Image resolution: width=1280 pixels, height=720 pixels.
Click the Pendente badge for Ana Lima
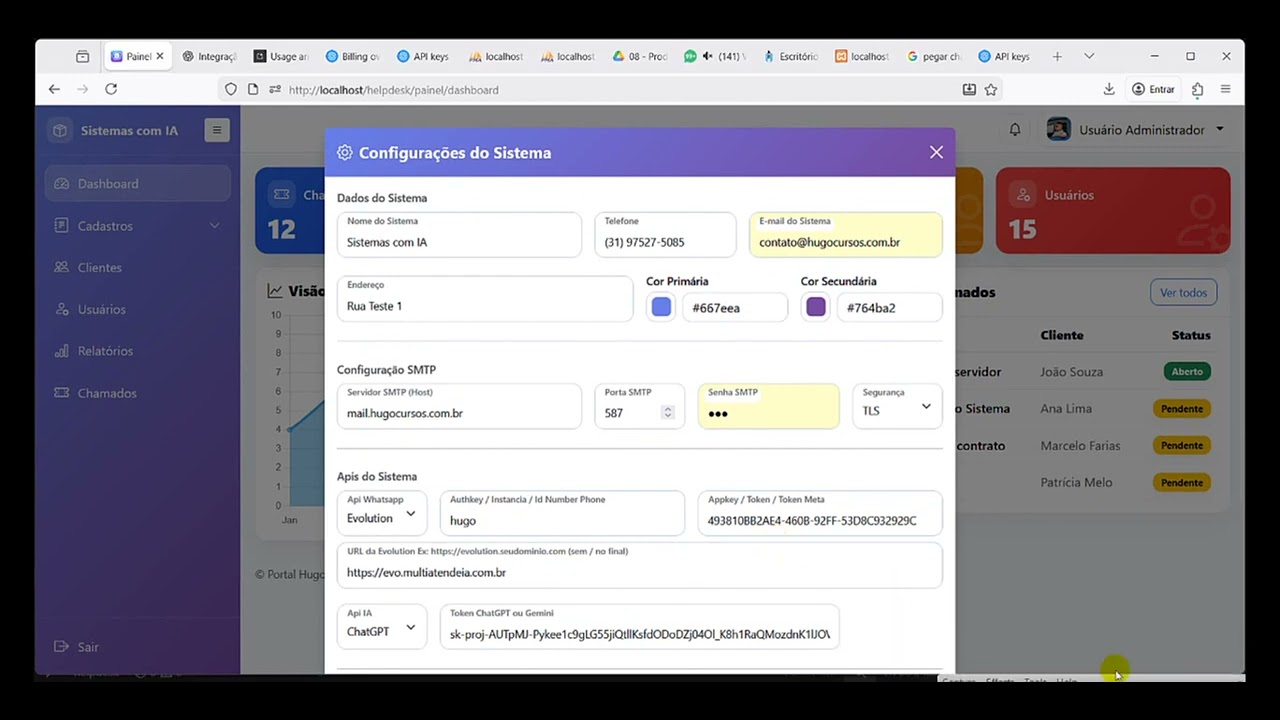pos(1182,409)
